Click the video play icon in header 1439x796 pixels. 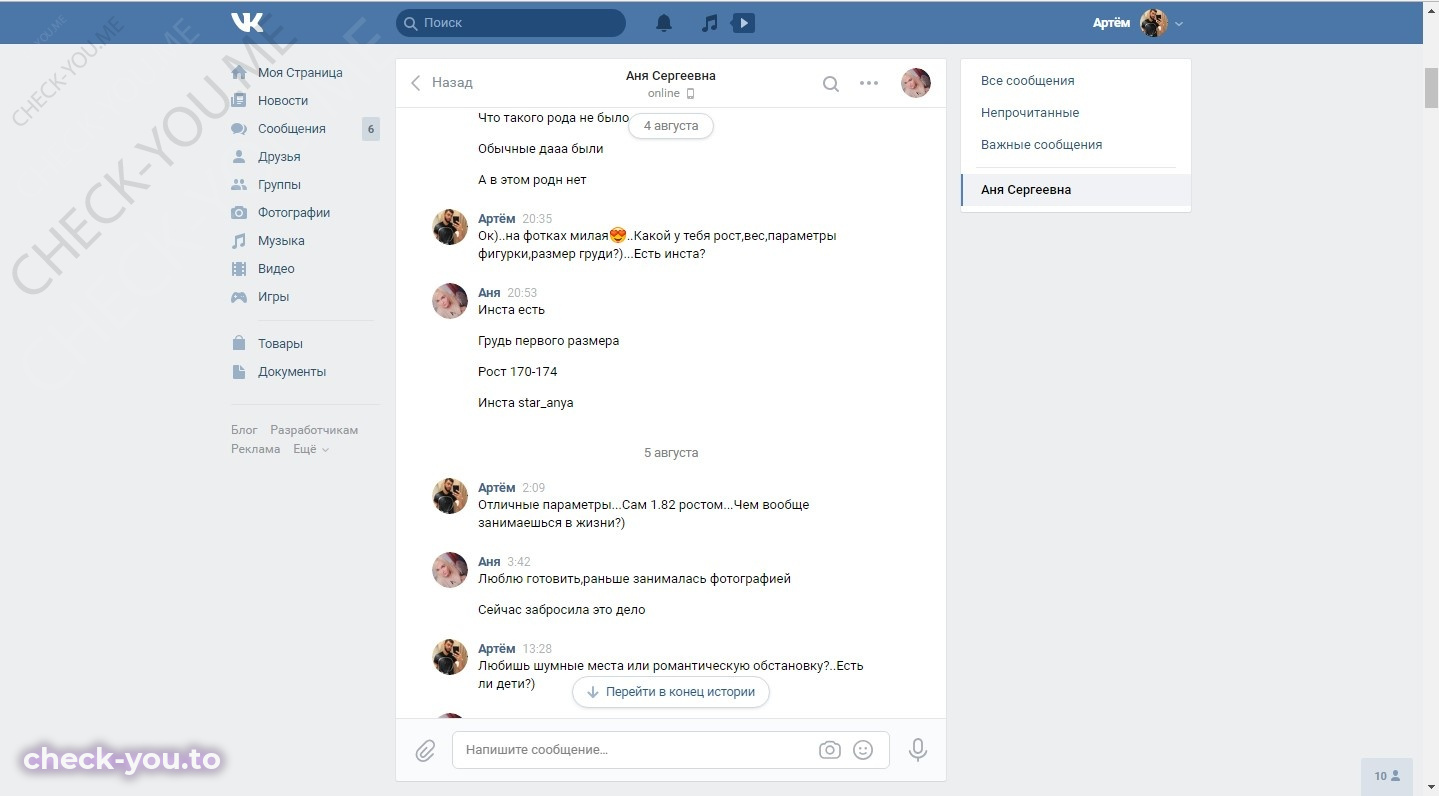(743, 22)
